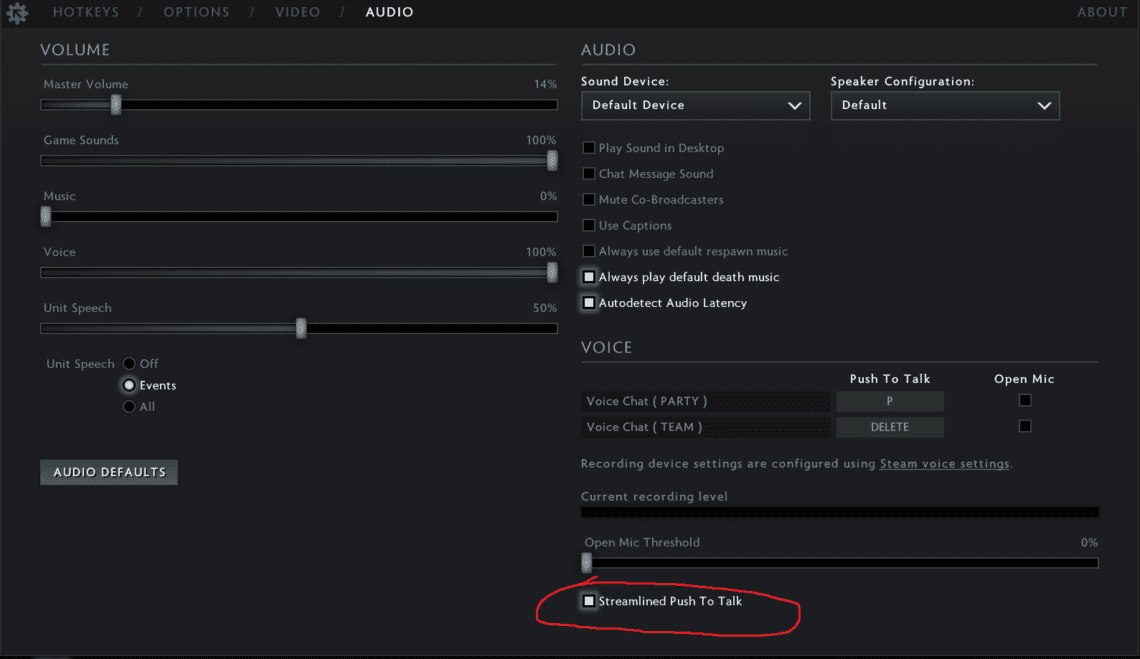The image size is (1140, 659).
Task: Select the All option for Unit Speech
Action: tap(129, 406)
